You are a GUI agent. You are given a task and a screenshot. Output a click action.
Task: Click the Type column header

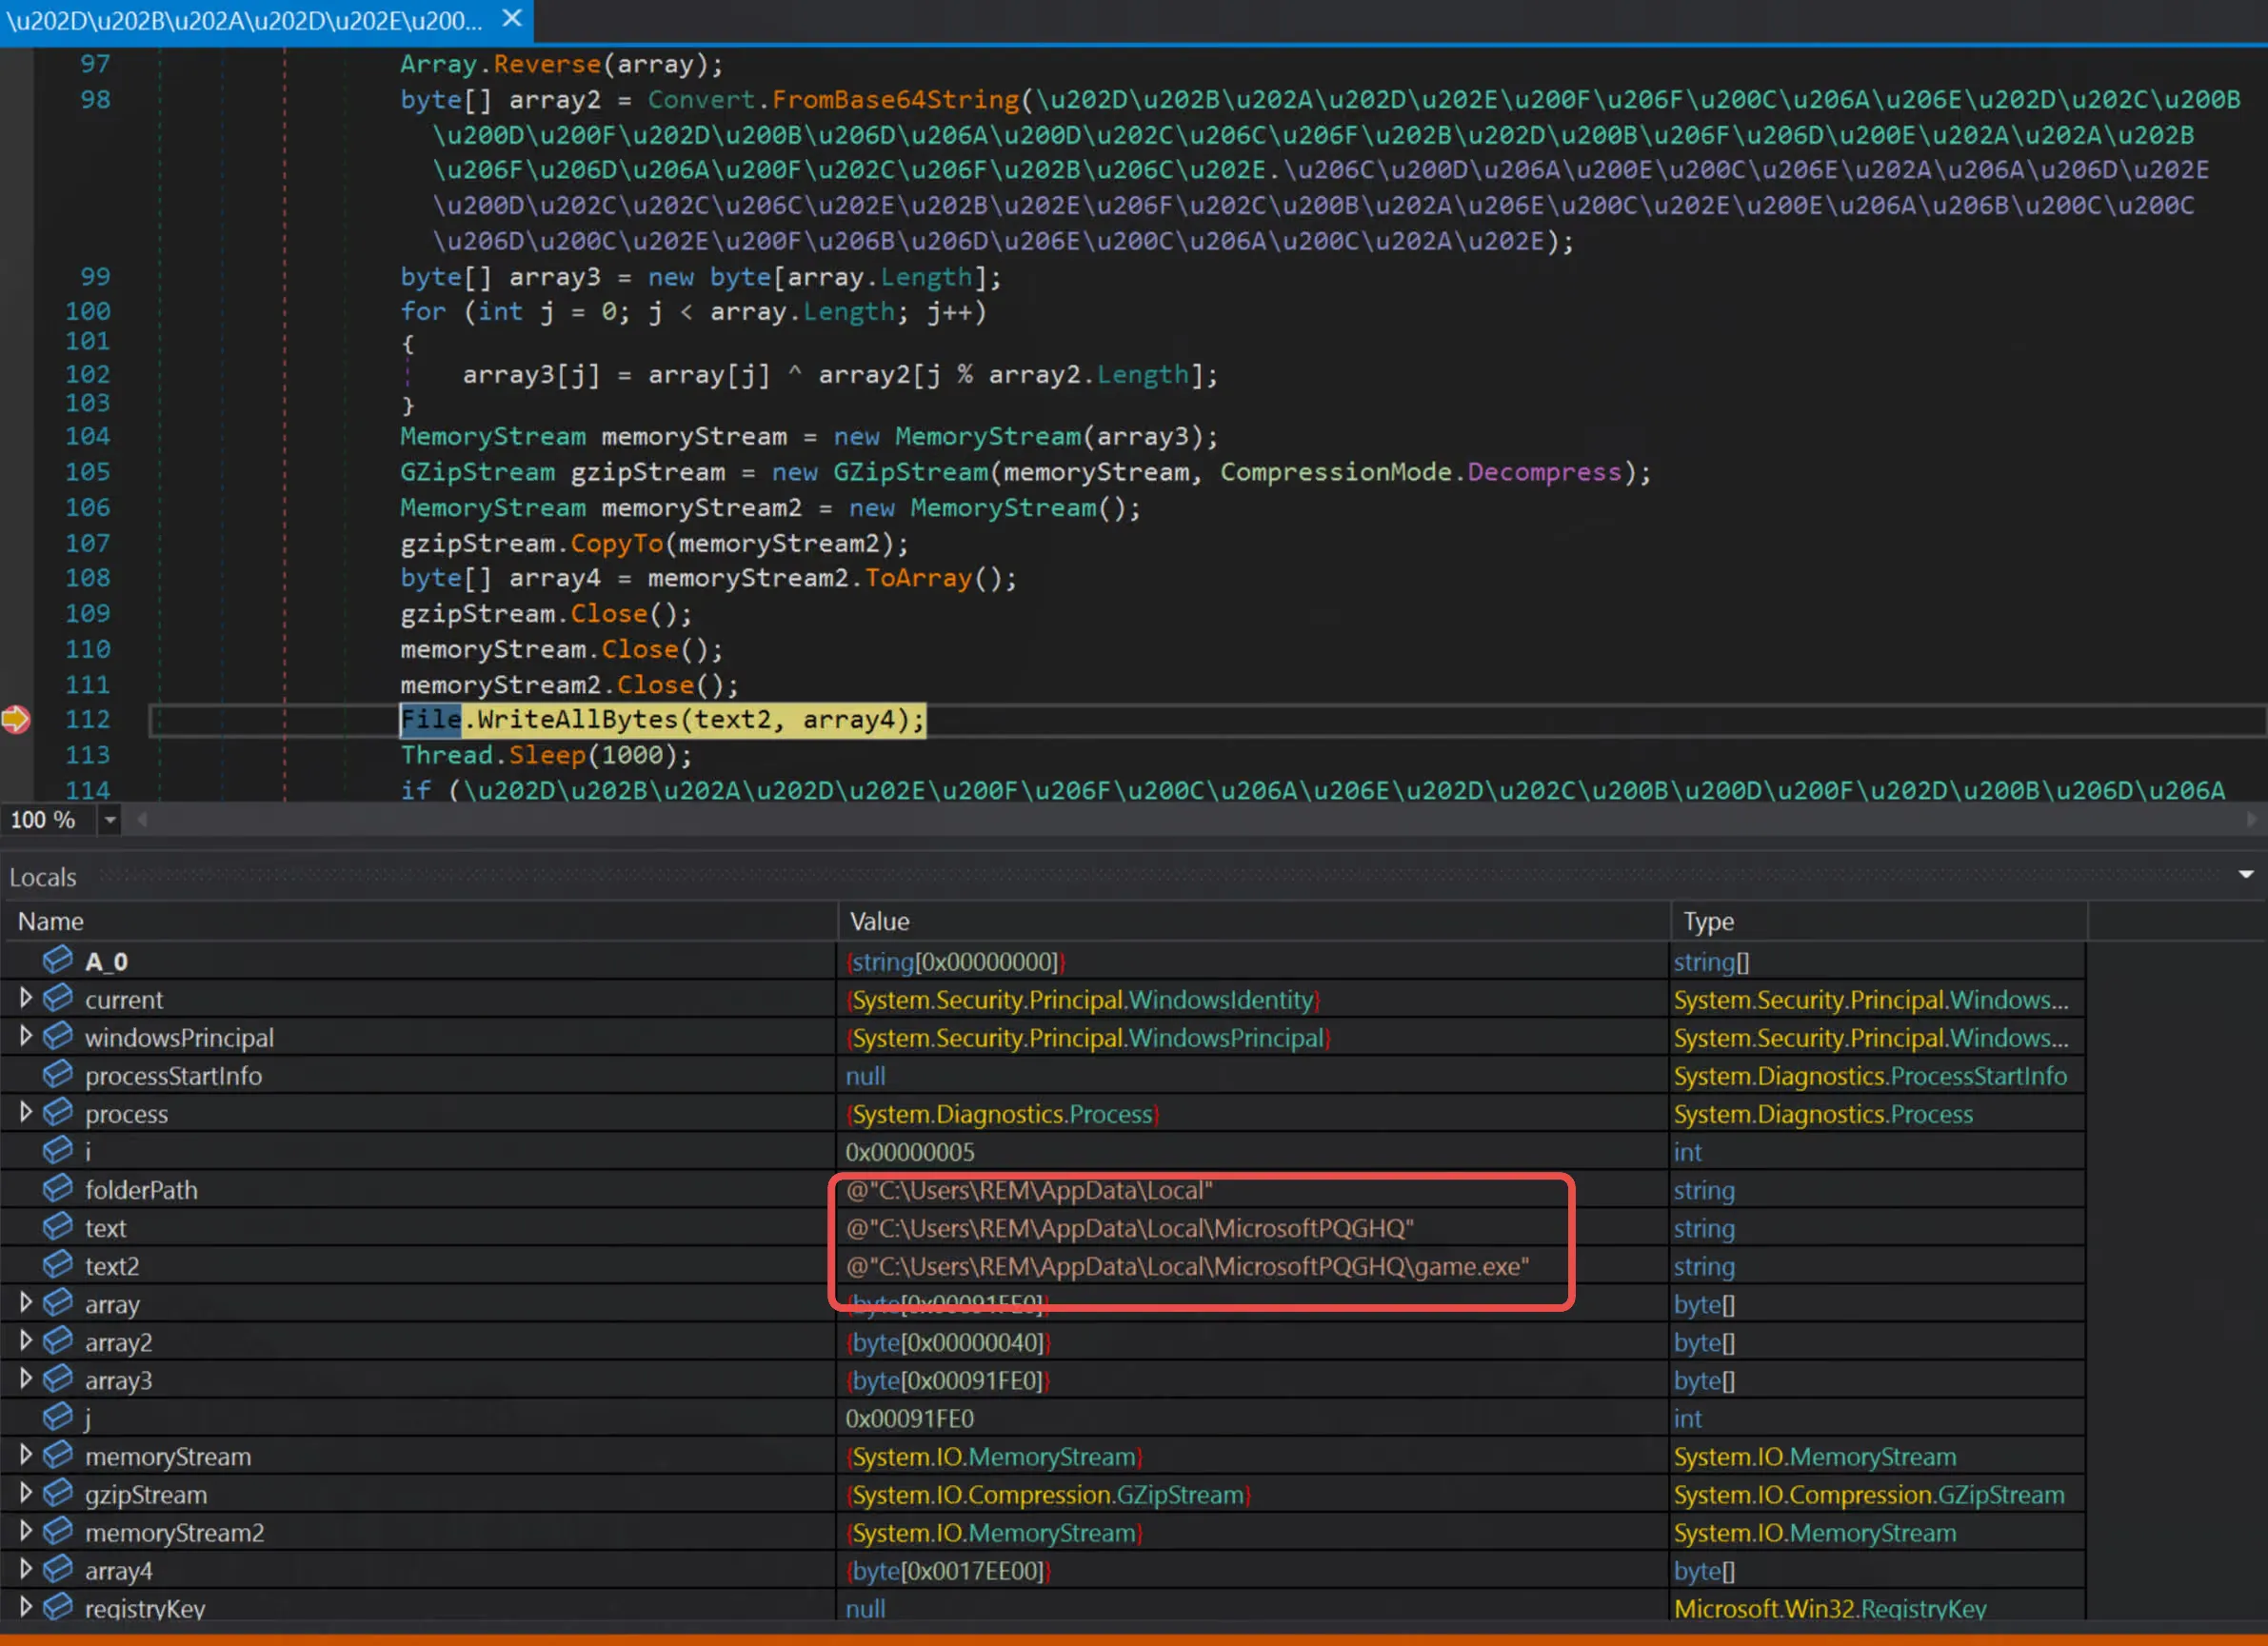[1708, 921]
